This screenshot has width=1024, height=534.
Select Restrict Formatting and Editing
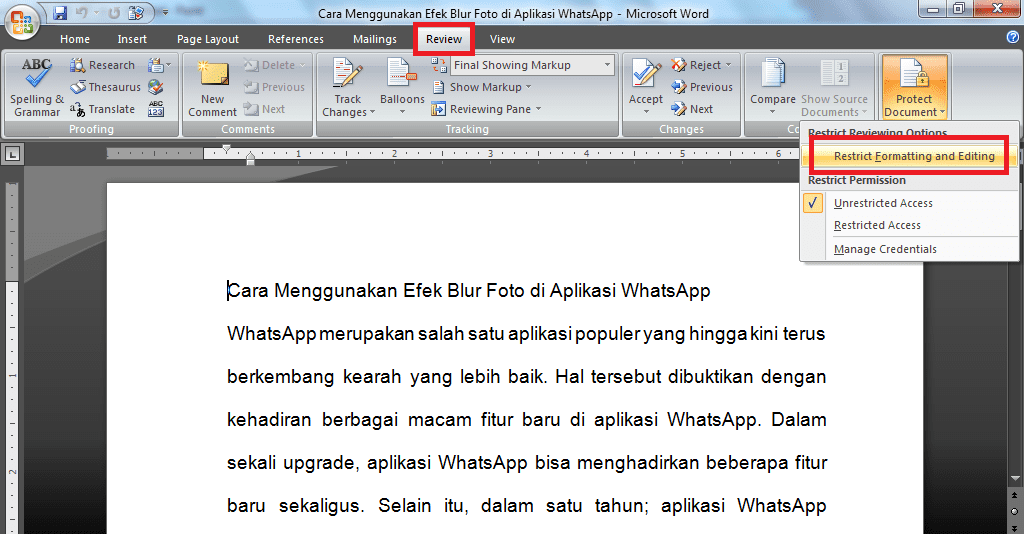tap(914, 156)
